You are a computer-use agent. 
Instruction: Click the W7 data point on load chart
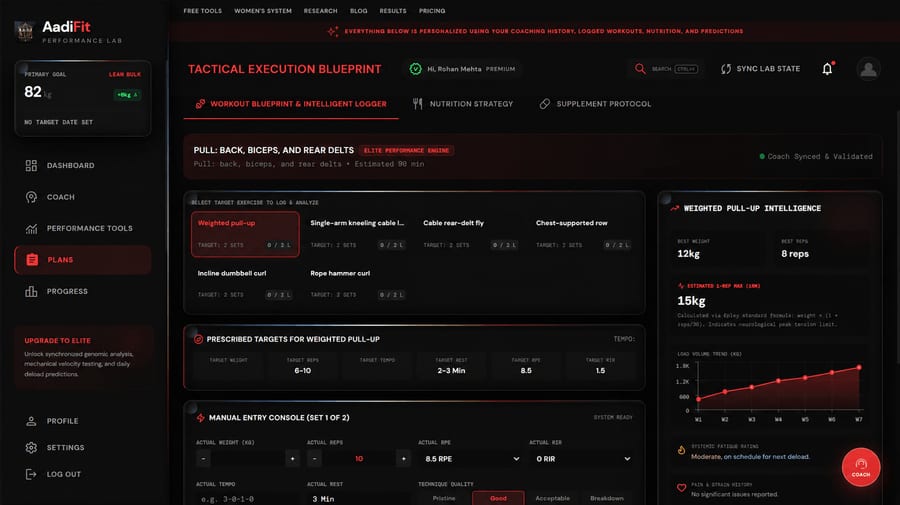pyautogui.click(x=859, y=367)
